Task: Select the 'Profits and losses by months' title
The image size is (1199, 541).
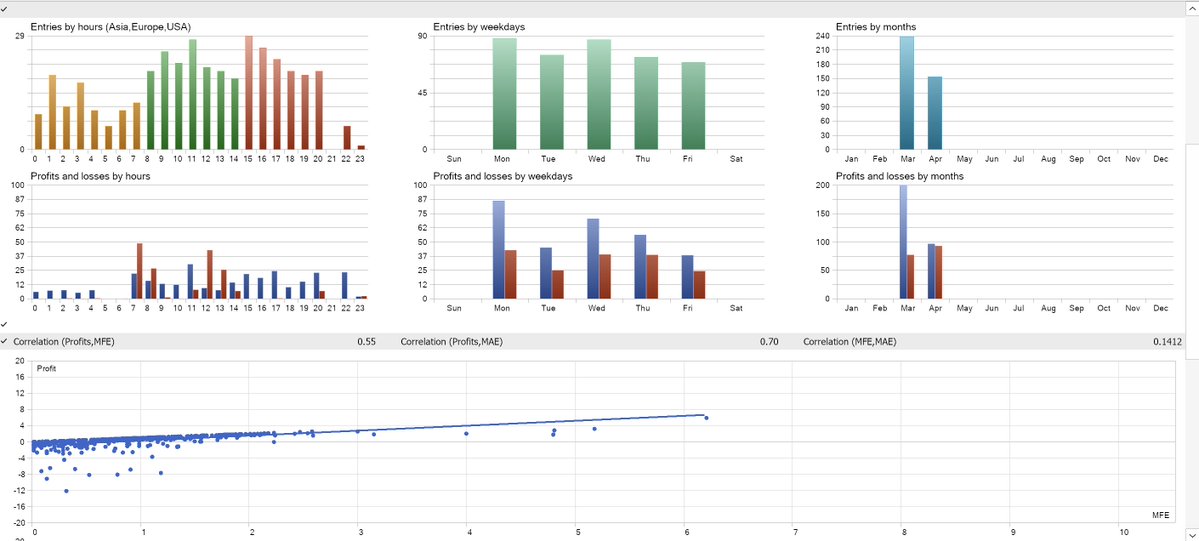Action: [x=899, y=176]
